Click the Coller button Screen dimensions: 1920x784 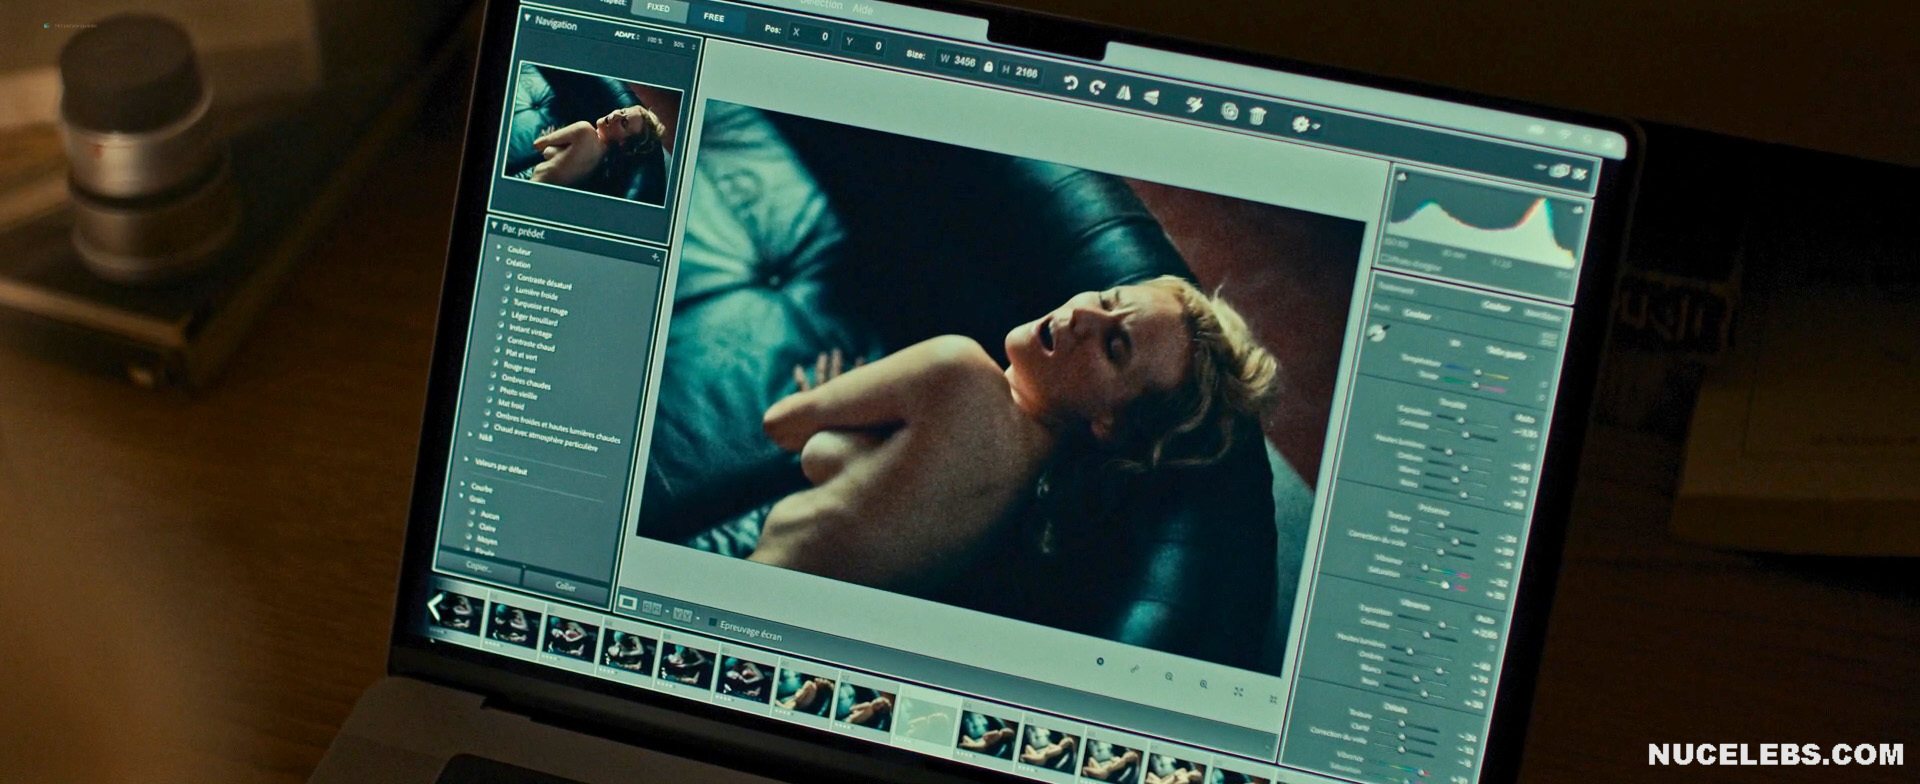[566, 587]
